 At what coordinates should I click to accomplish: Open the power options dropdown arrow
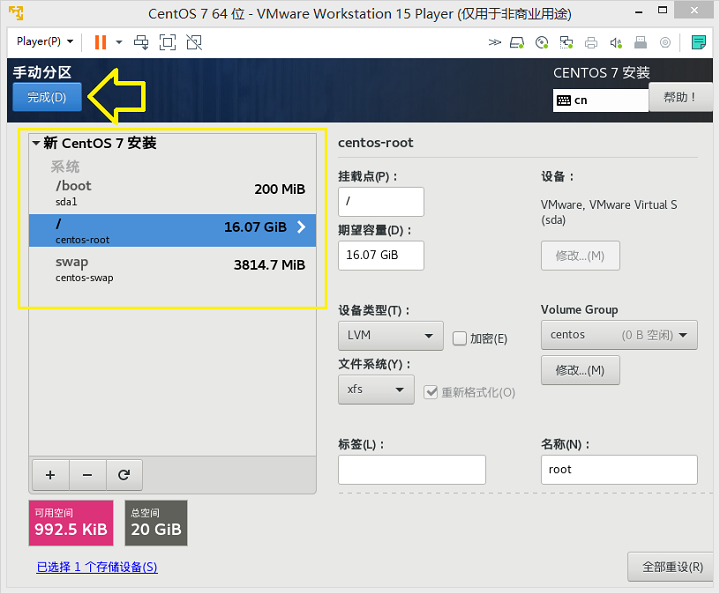[x=119, y=42]
